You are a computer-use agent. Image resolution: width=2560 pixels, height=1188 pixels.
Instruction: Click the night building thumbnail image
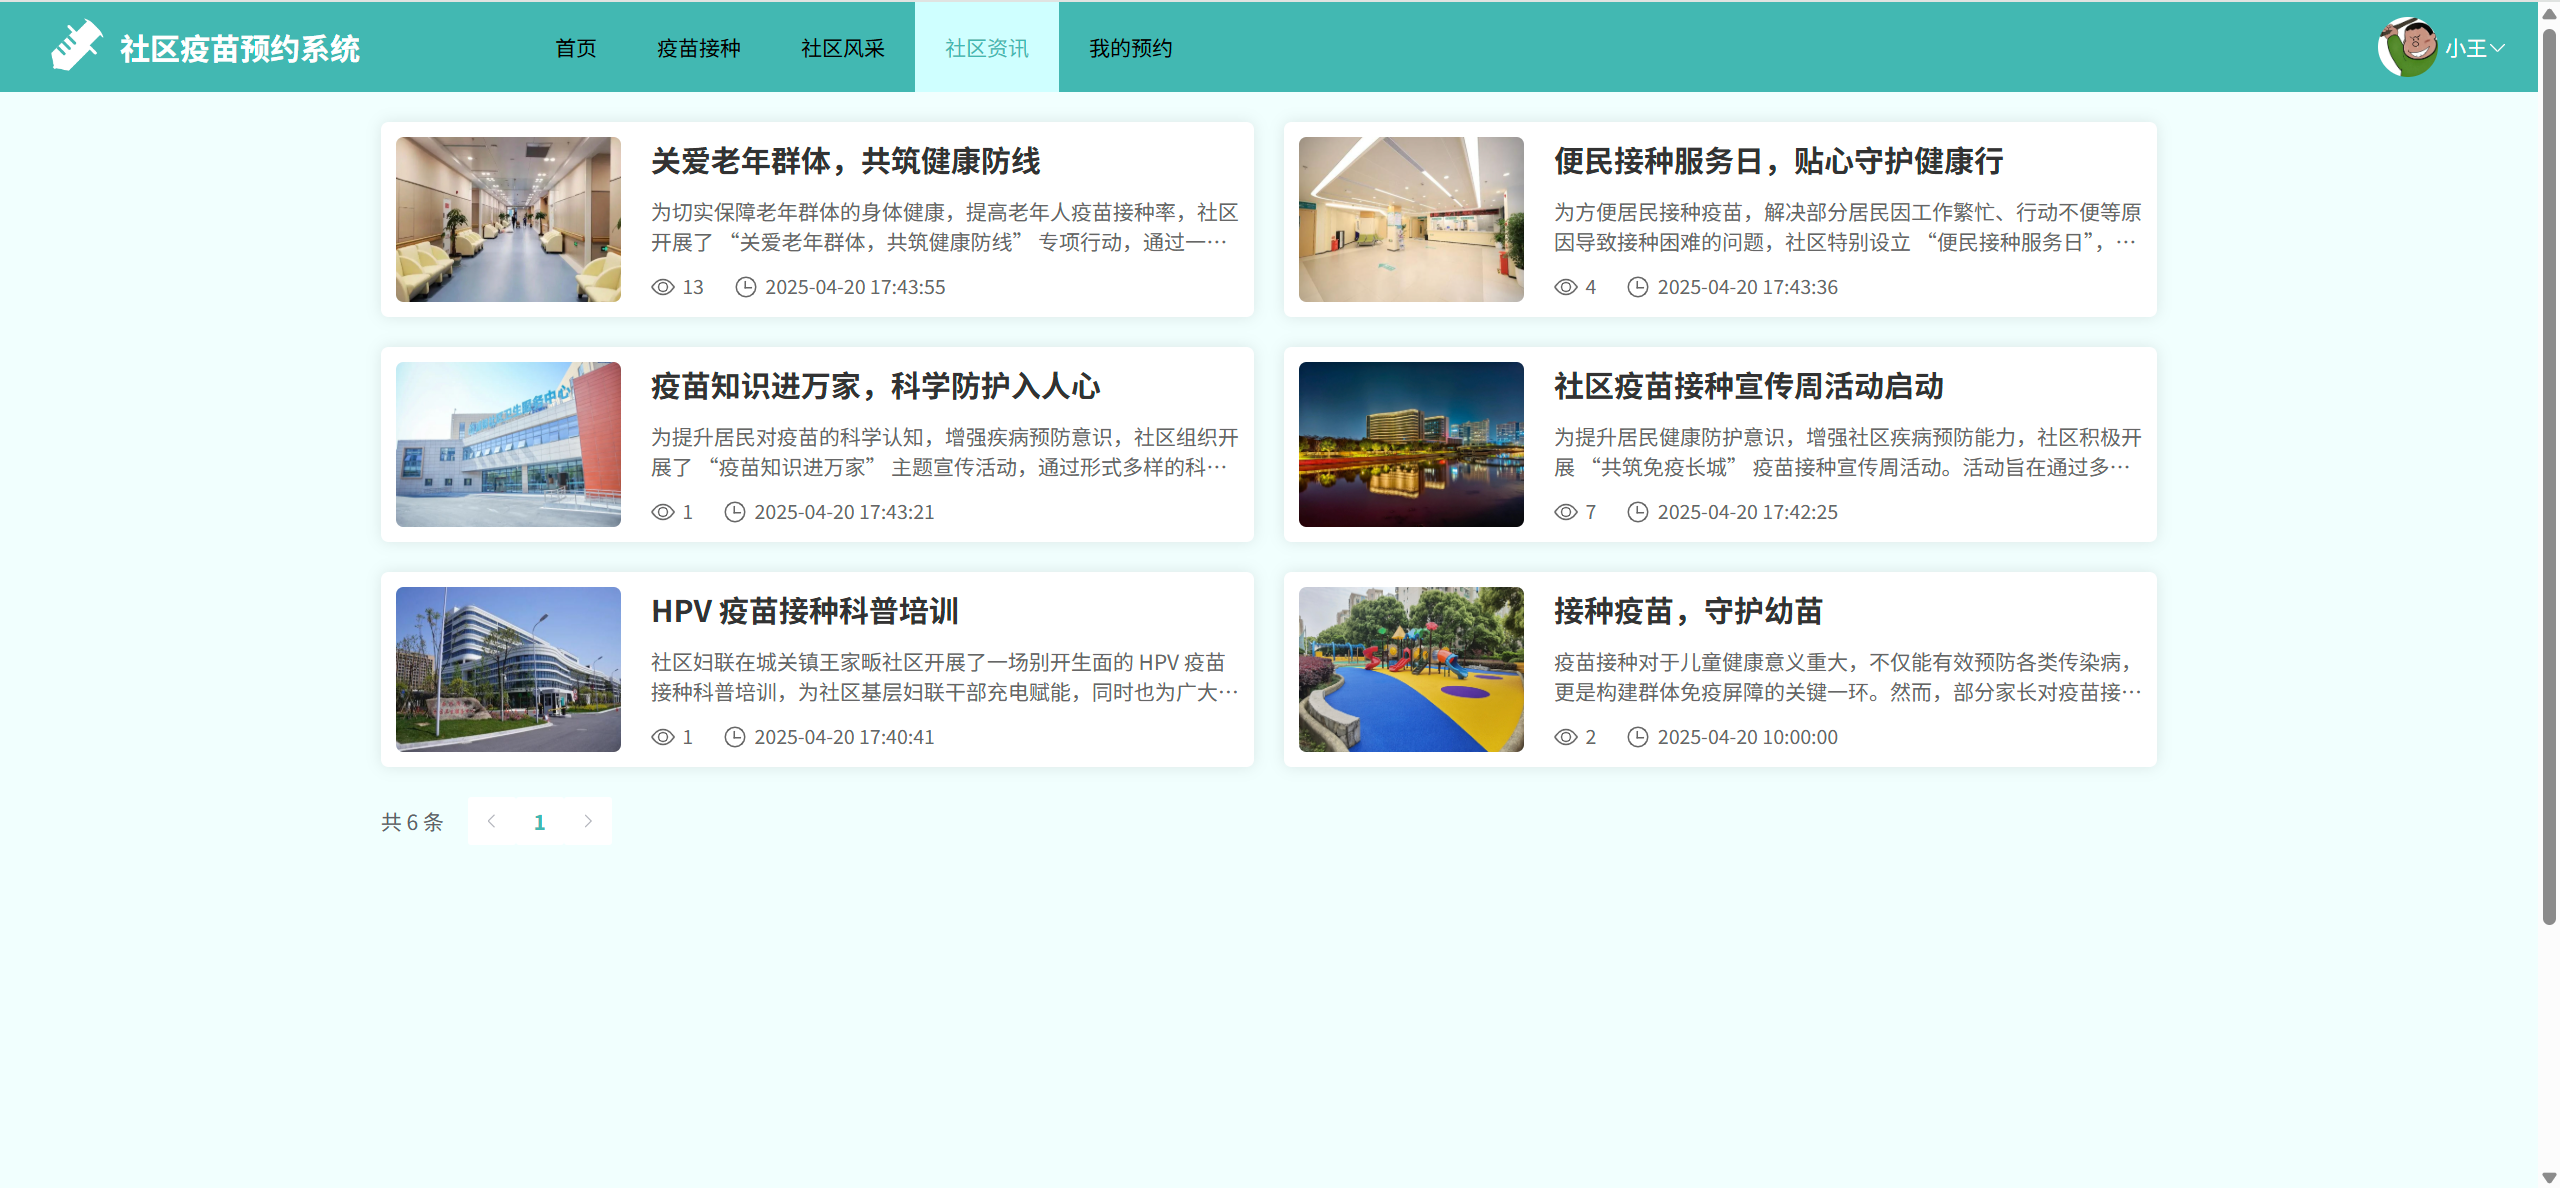click(x=1410, y=444)
